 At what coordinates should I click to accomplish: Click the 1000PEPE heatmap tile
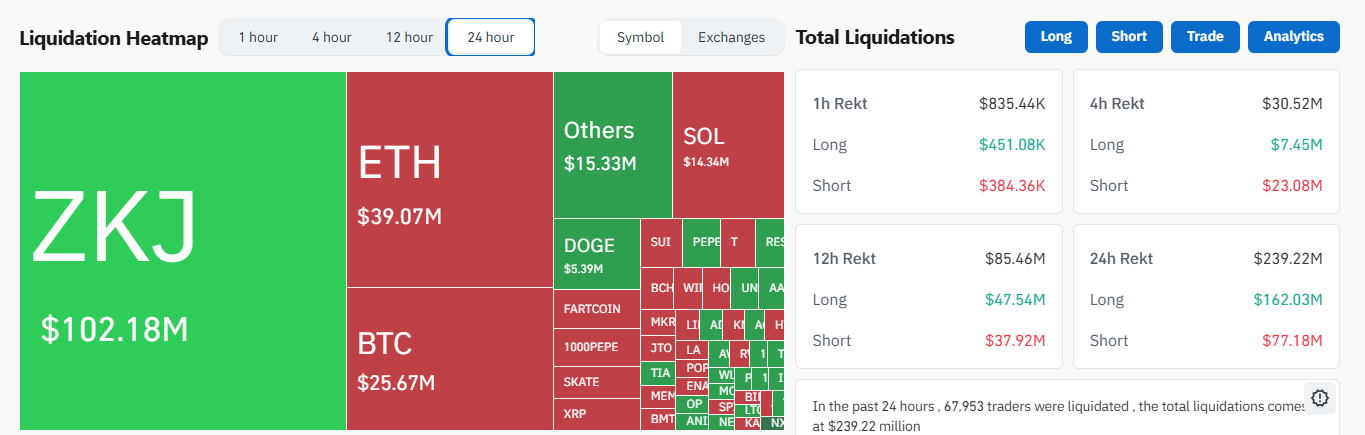click(x=596, y=347)
